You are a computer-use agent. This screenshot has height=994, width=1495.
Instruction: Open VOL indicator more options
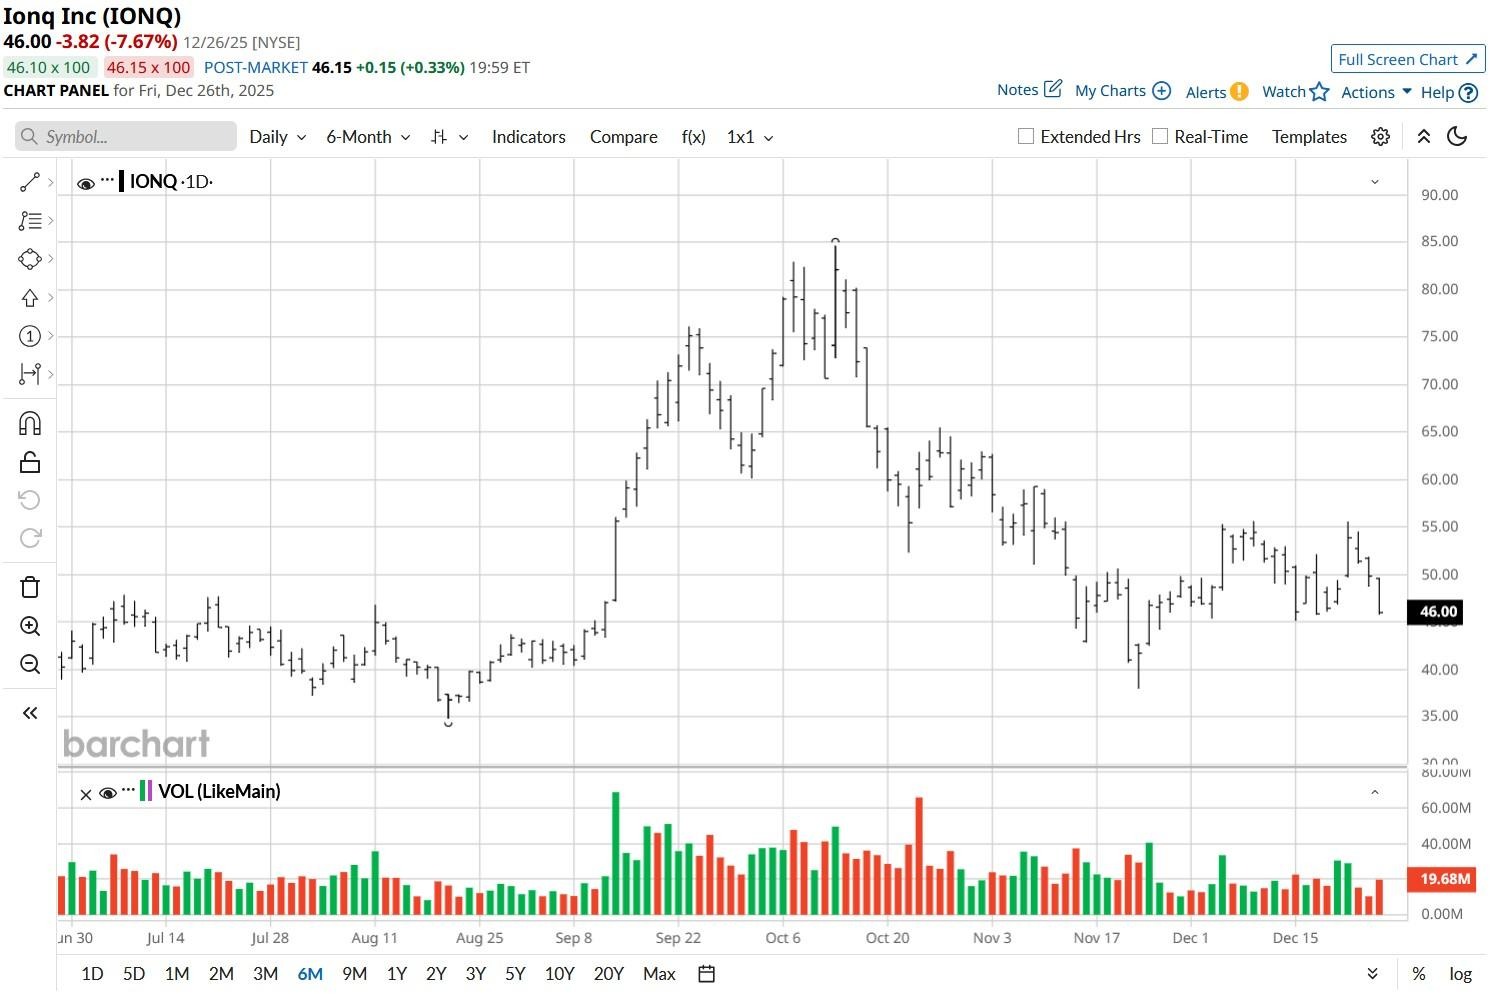click(128, 790)
